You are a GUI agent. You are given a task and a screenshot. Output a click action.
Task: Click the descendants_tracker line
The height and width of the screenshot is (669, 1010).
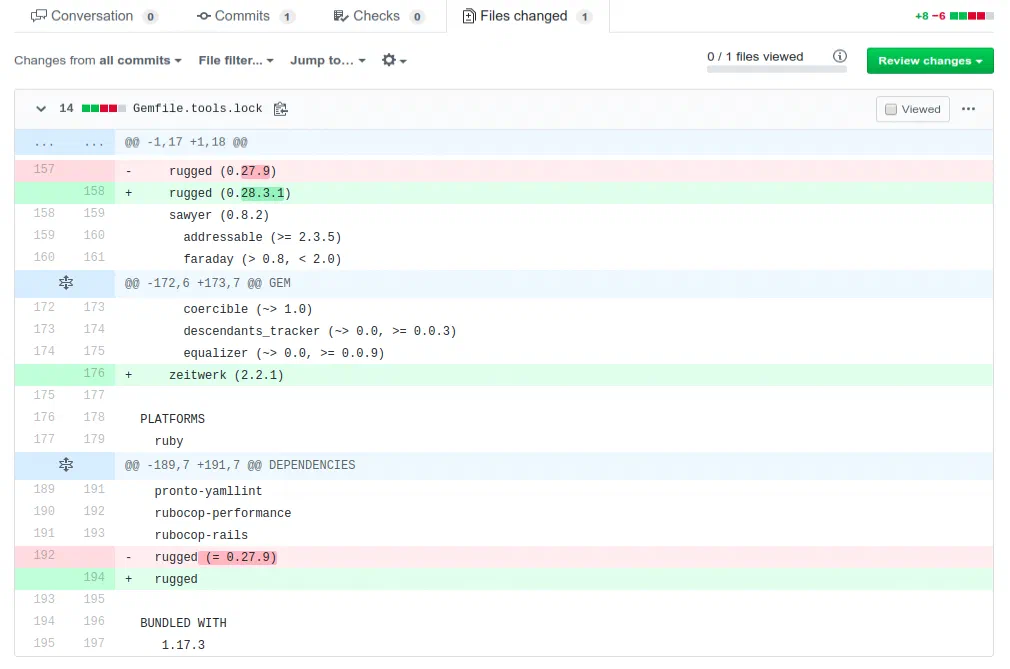[504, 330]
